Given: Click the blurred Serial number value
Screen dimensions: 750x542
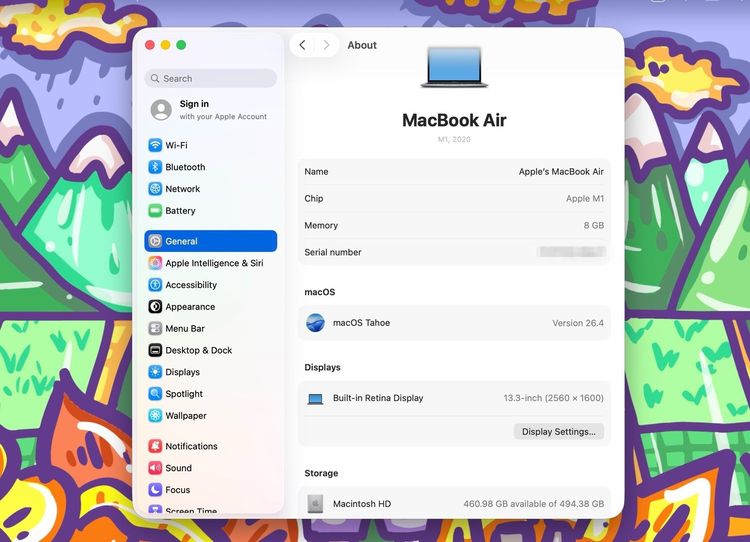Looking at the screenshot, I should (x=572, y=252).
